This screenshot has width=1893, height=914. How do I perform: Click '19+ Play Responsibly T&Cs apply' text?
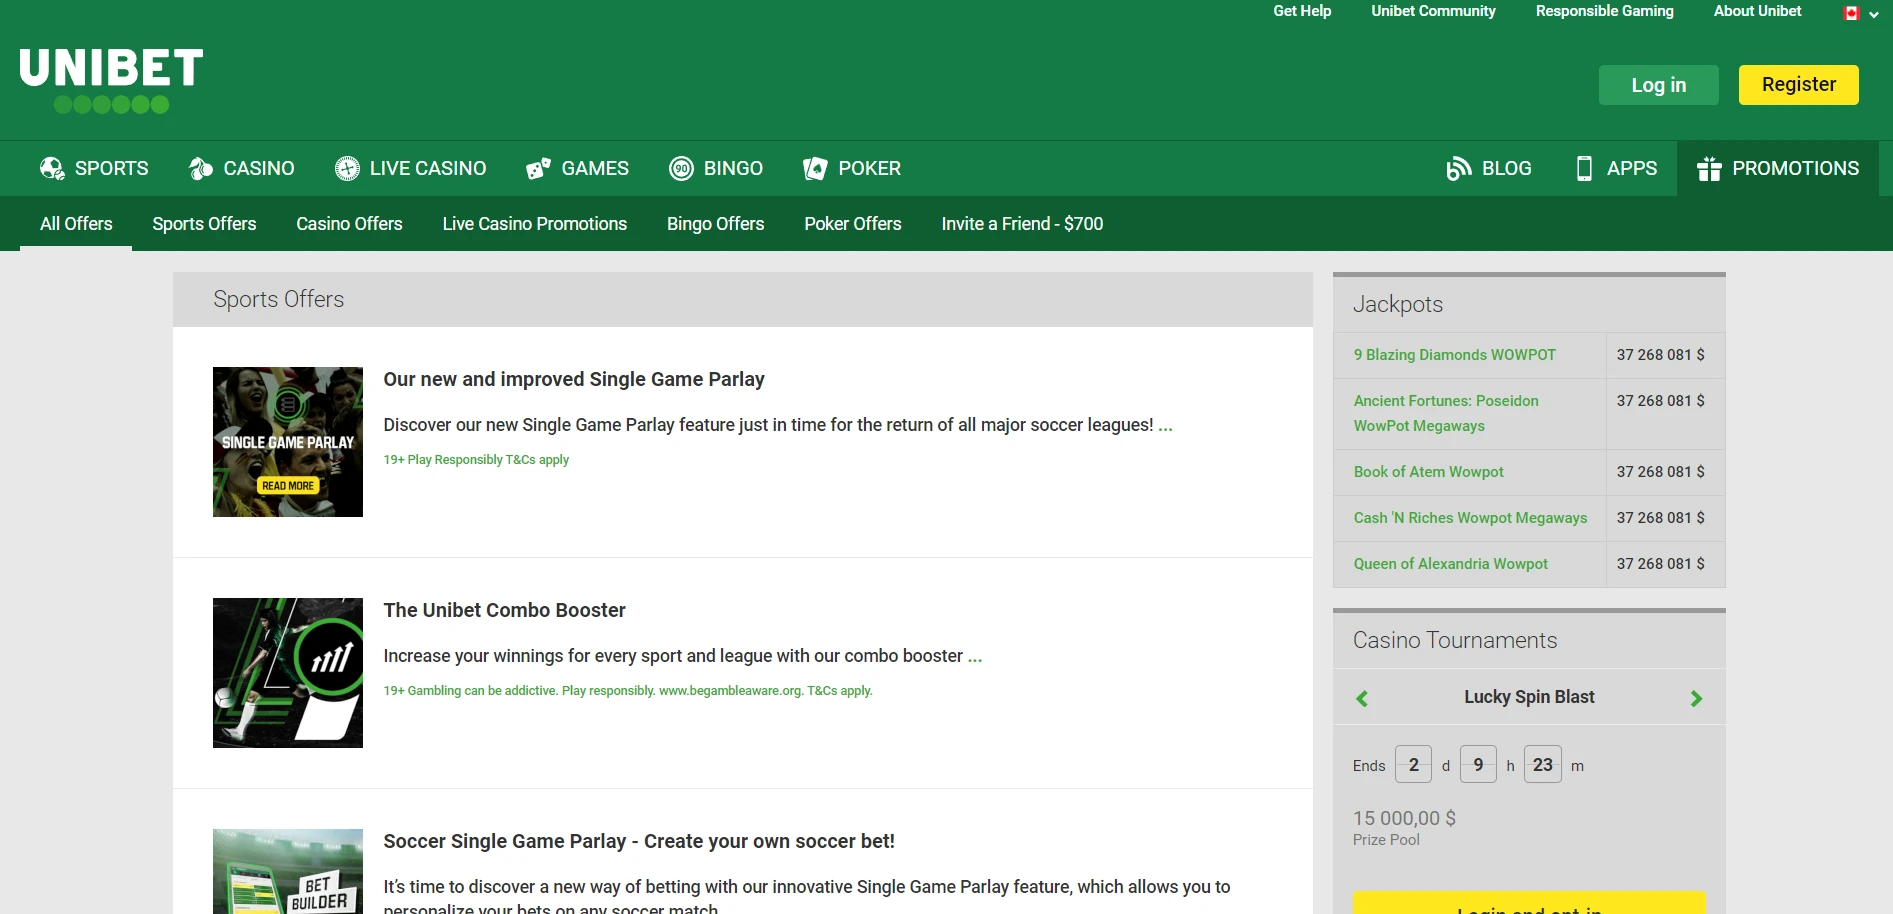pyautogui.click(x=476, y=460)
